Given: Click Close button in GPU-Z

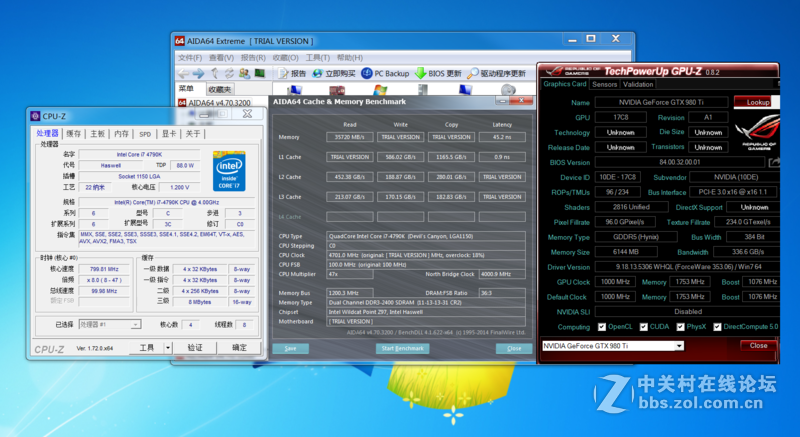Looking at the screenshot, I should [x=758, y=346].
